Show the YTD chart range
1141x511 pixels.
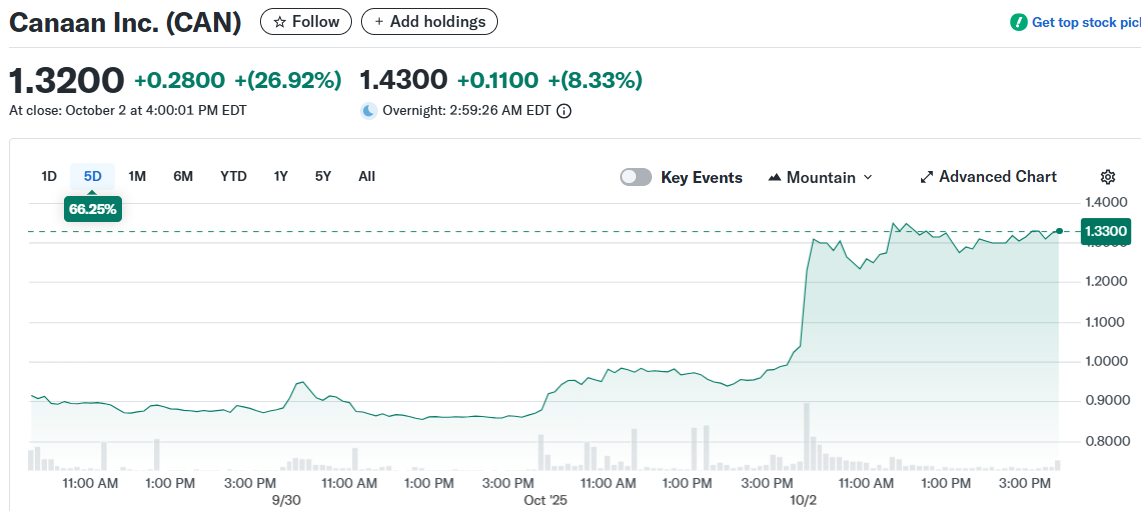tap(233, 176)
